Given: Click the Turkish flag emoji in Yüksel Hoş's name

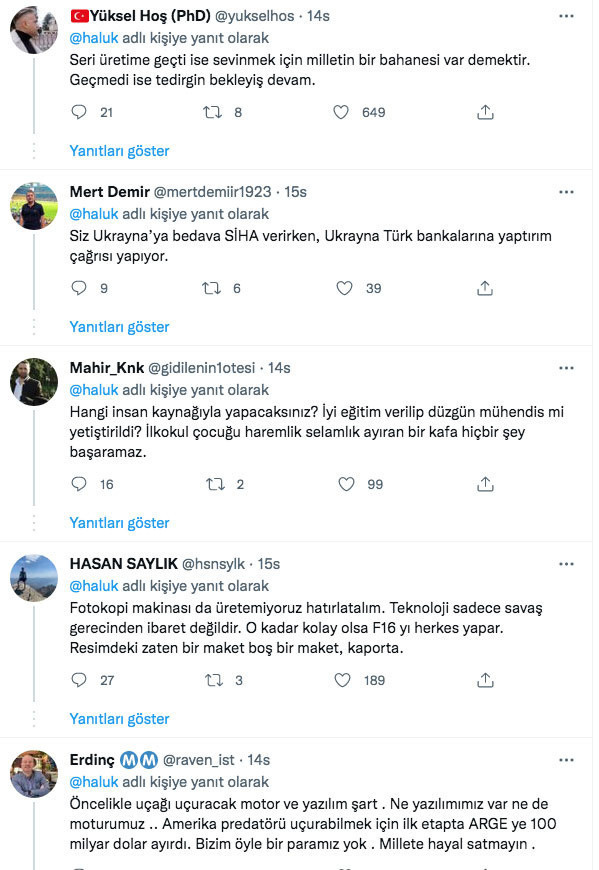Looking at the screenshot, I should [76, 13].
